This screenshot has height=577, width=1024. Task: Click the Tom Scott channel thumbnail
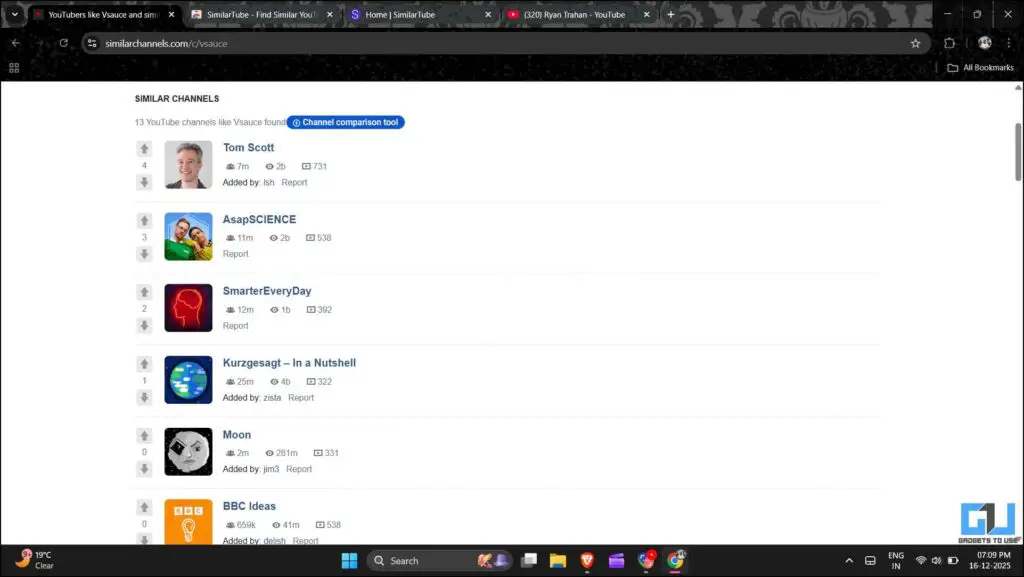(x=187, y=164)
